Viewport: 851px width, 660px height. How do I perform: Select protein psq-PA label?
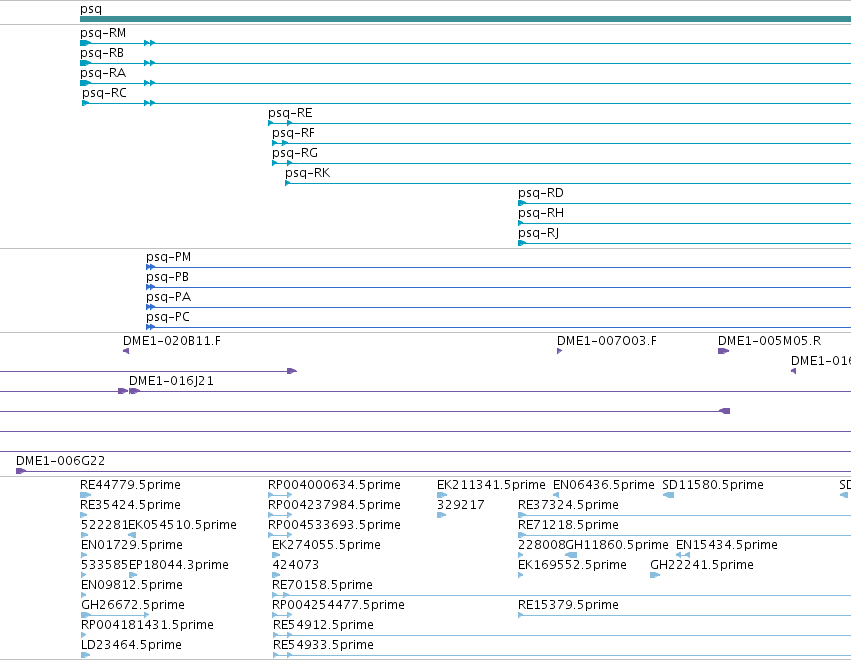click(169, 297)
